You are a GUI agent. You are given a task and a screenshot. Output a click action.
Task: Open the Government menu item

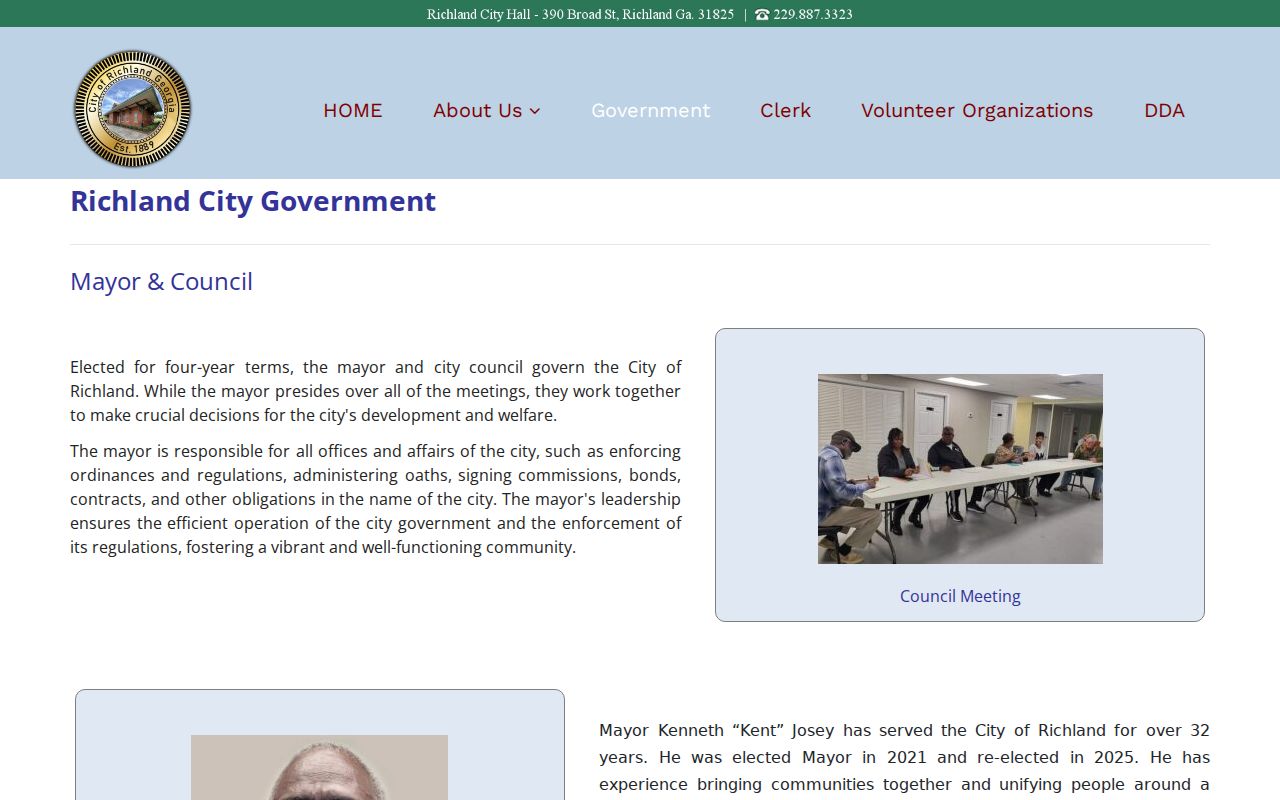tap(650, 110)
